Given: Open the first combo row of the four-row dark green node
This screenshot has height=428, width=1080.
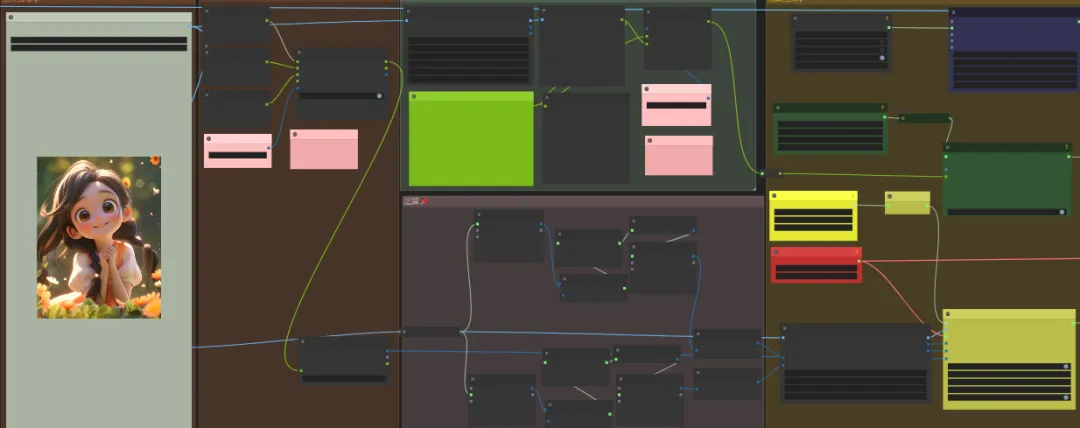Looking at the screenshot, I should coord(830,125).
